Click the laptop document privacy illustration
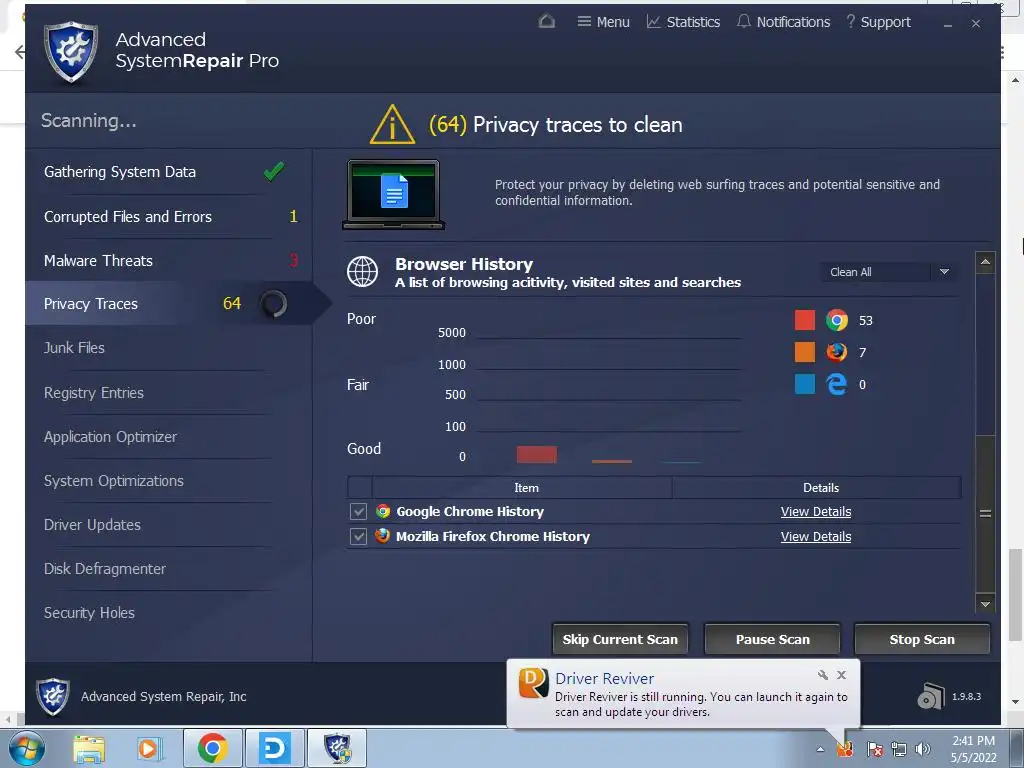 tap(393, 195)
